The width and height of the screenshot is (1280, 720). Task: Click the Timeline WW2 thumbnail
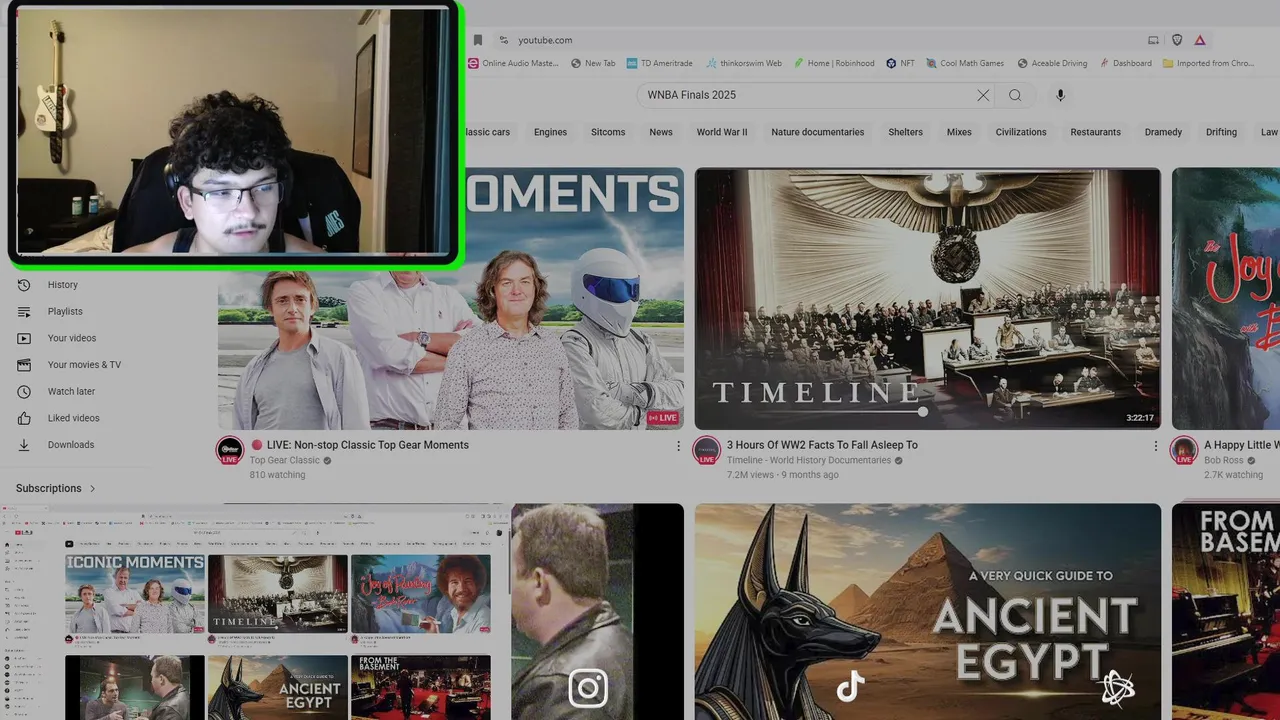click(928, 298)
